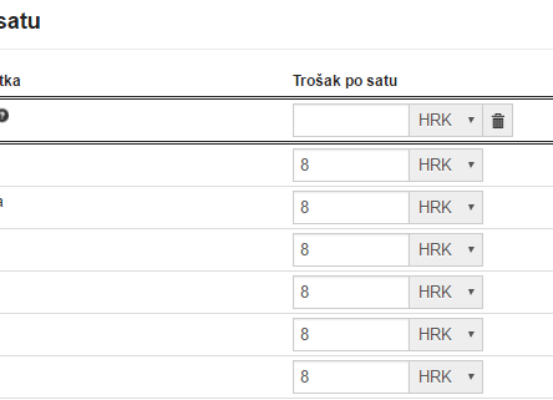Viewport: 553px width, 400px height.
Task: Click the fifth cost field with value 8
Action: coord(351,334)
